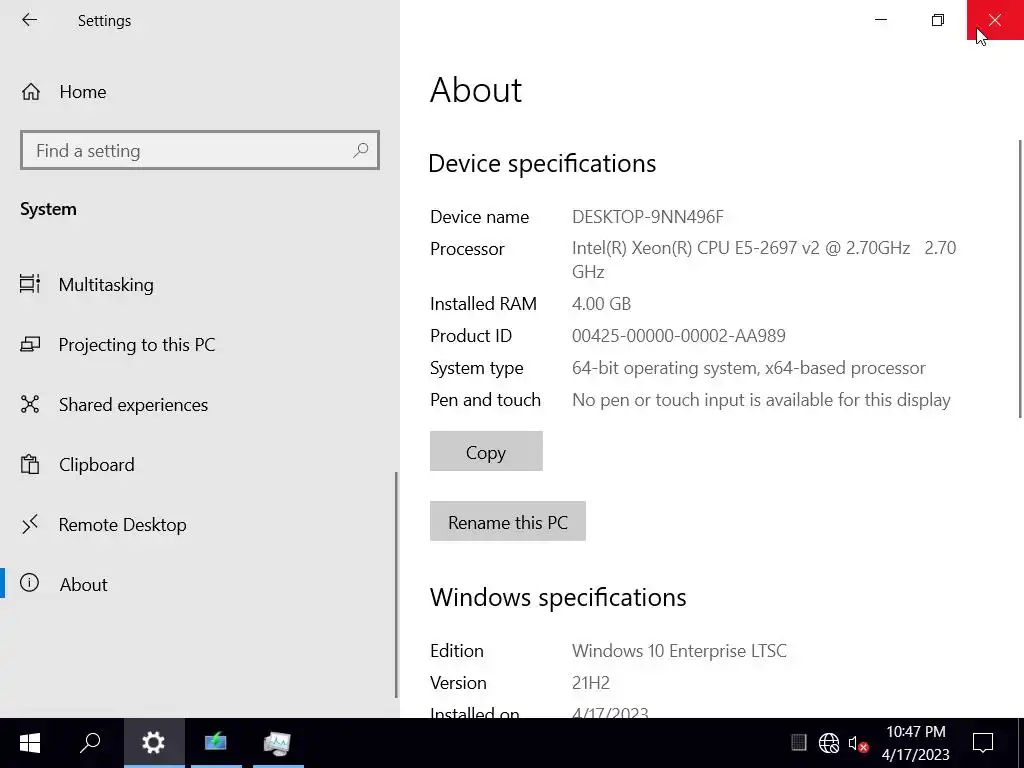Click the 64-bit operating system text
Viewport: 1024px width, 768px height.
748,368
